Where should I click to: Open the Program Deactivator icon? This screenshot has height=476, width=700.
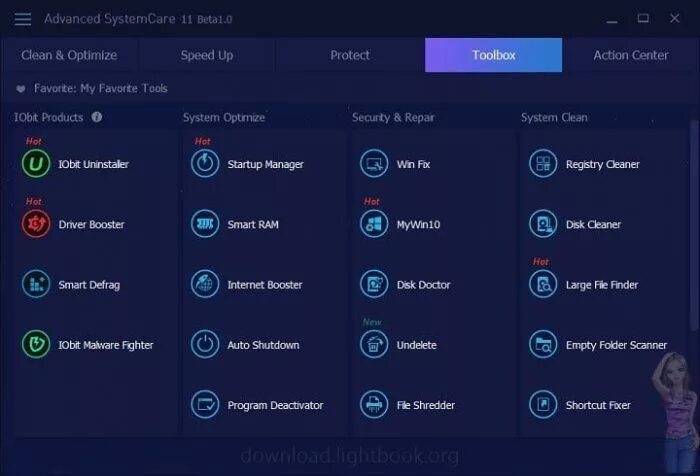pos(205,405)
